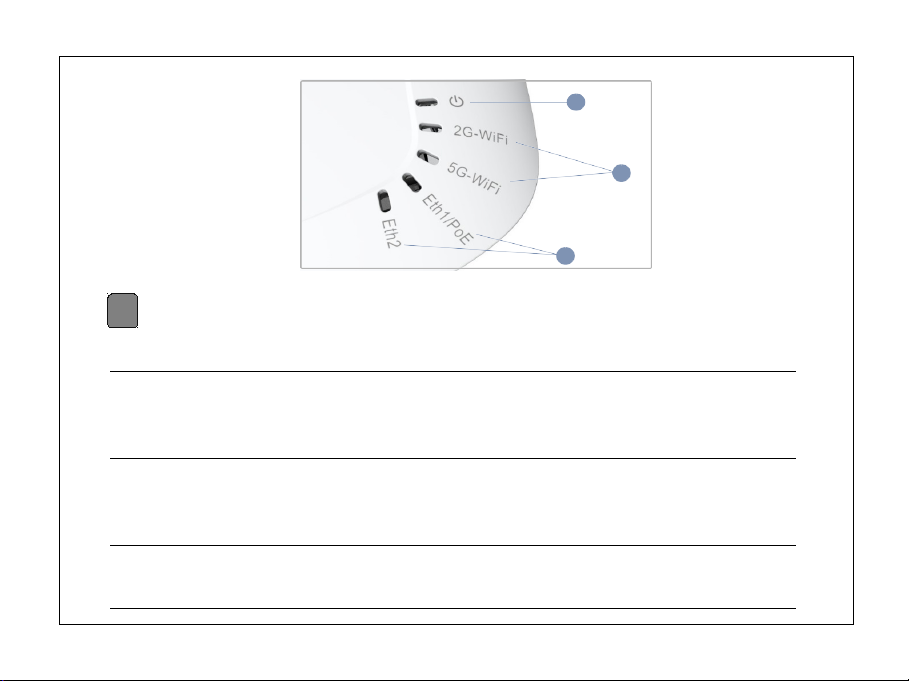Click the power symbol icon
The width and height of the screenshot is (909, 681).
456,101
